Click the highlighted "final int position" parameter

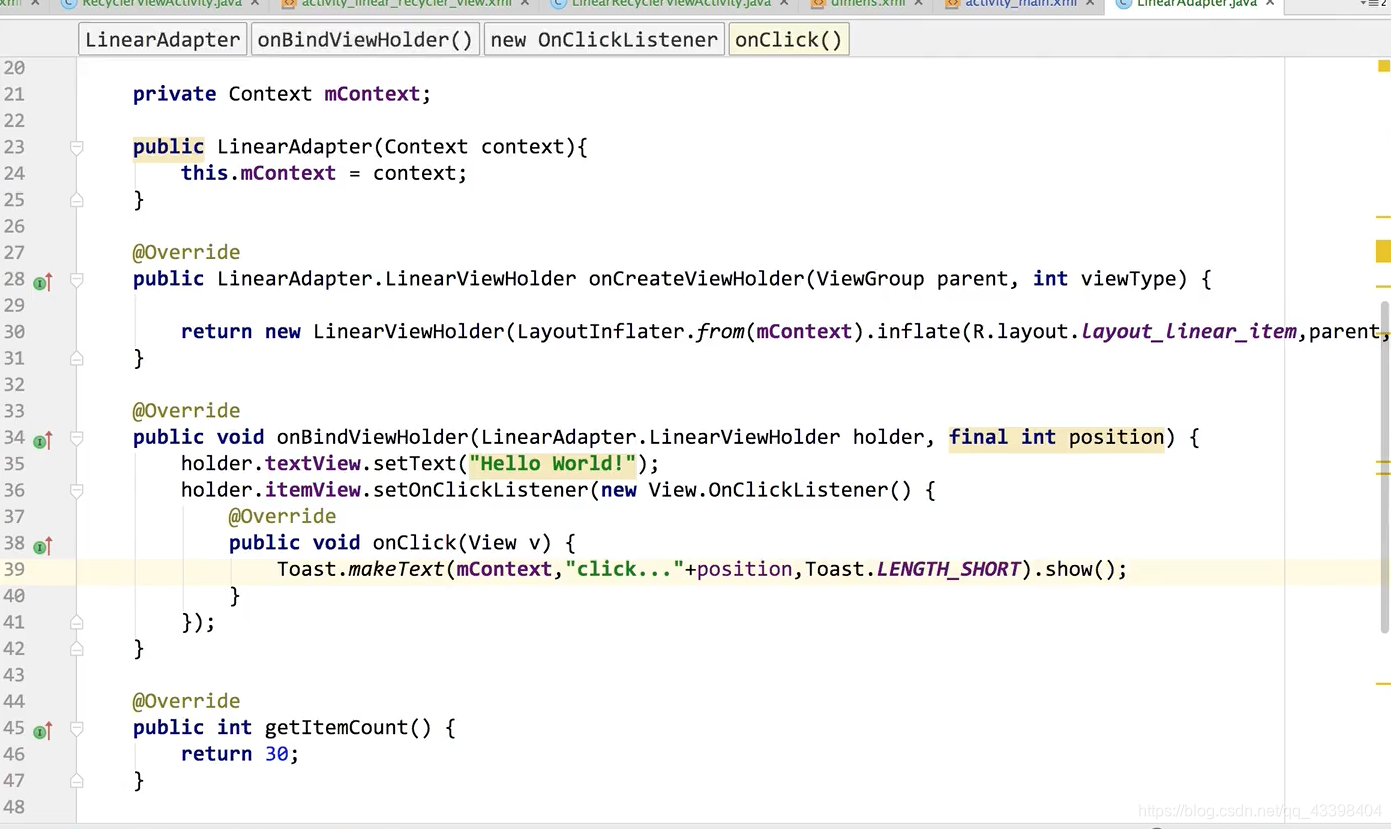1057,437
